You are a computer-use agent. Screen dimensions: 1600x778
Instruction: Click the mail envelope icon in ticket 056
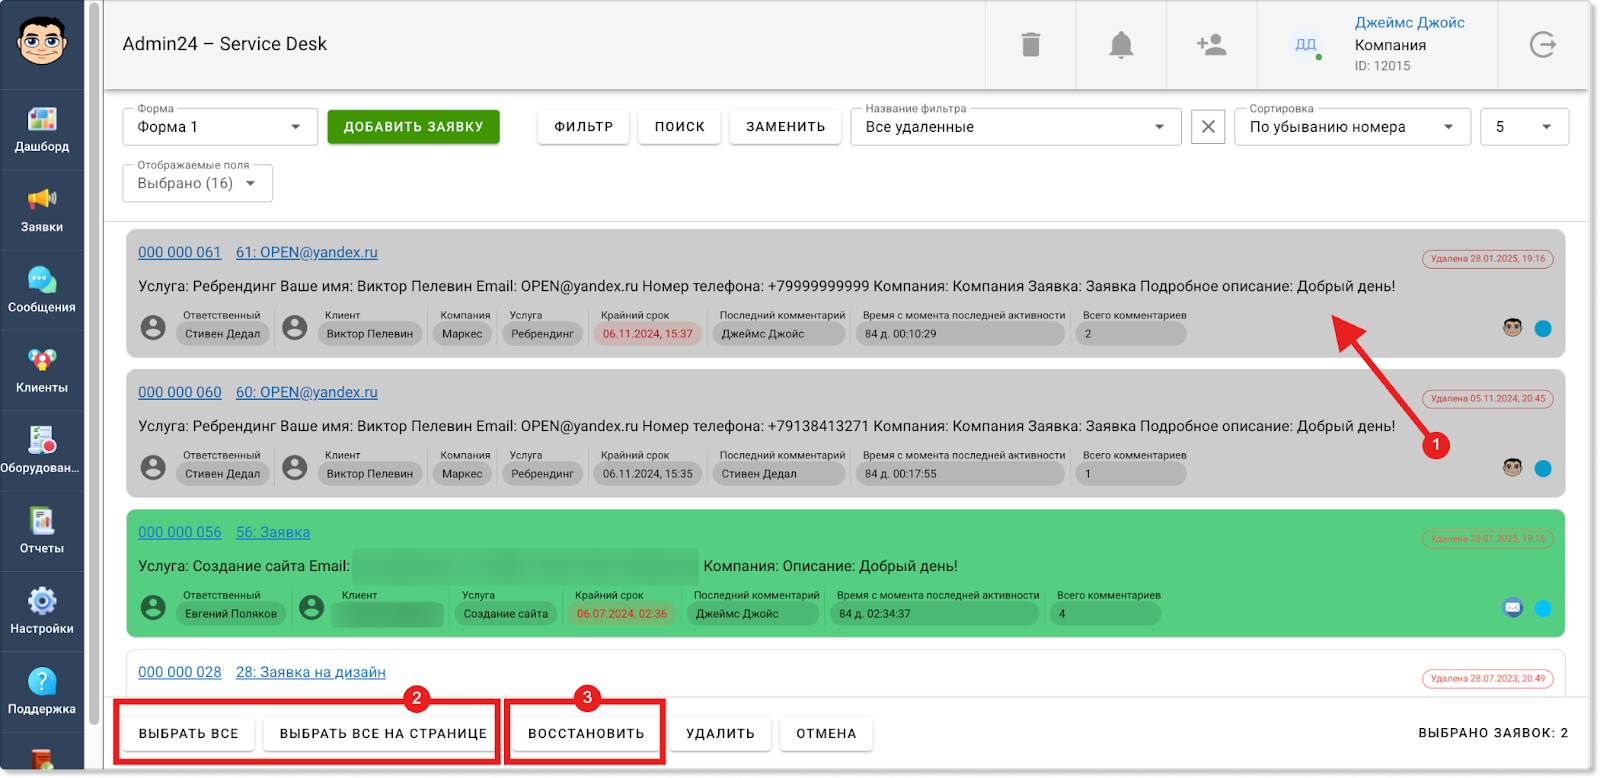point(1513,607)
